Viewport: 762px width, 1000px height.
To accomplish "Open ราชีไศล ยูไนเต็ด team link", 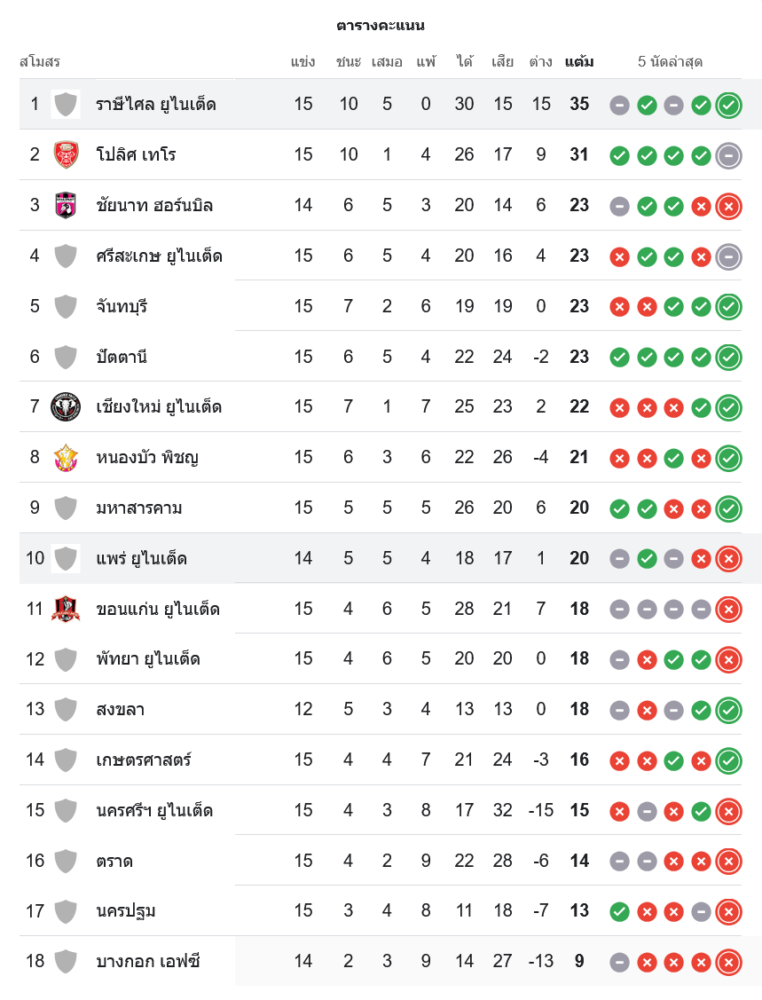I will pyautogui.click(x=156, y=104).
